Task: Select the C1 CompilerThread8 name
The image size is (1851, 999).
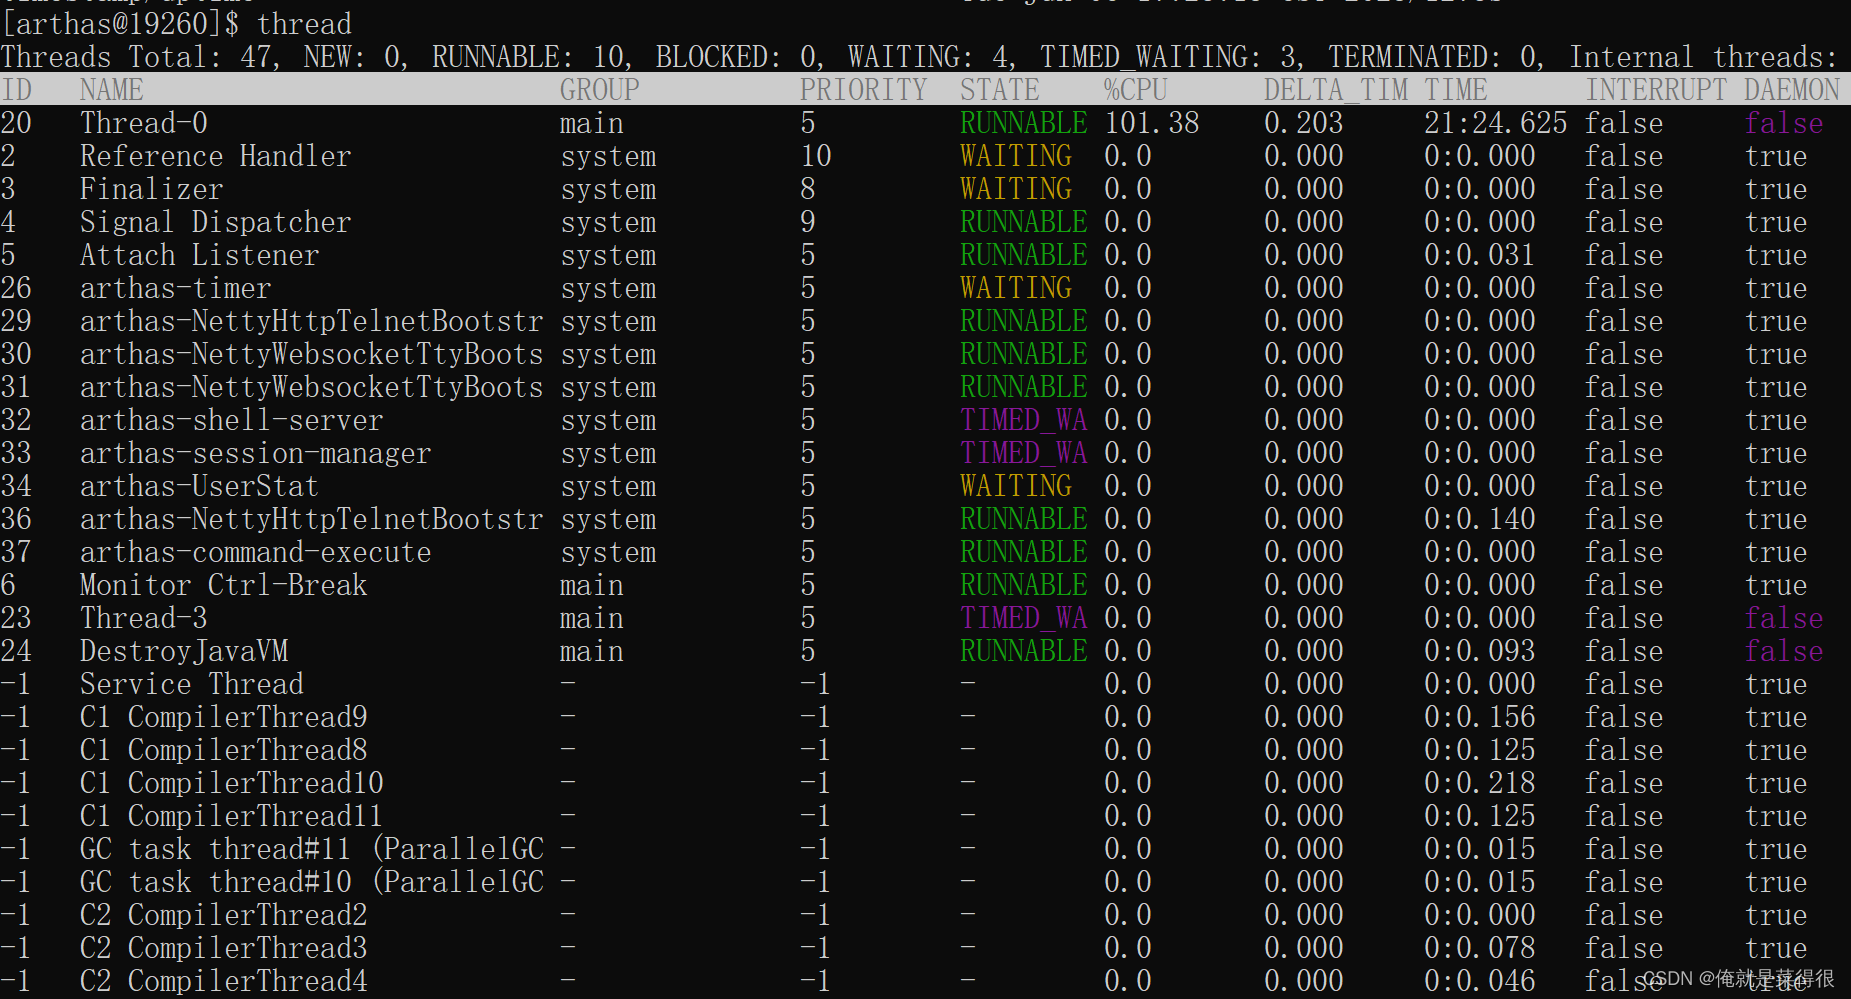Action: [224, 750]
